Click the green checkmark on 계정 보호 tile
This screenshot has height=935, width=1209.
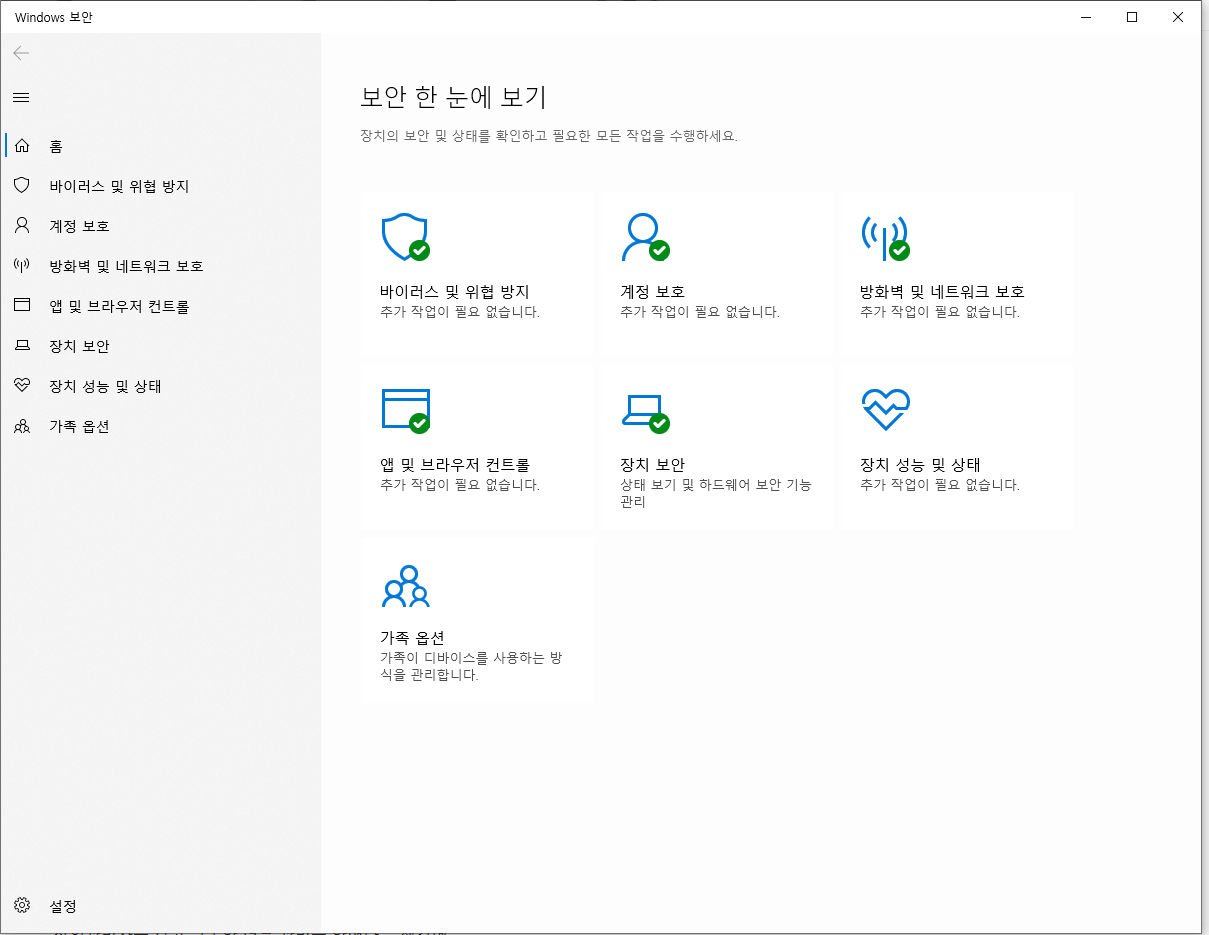coord(660,250)
